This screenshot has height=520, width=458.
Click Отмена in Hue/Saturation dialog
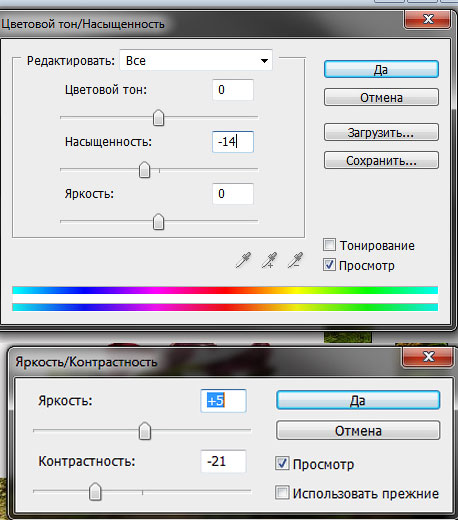(x=381, y=97)
